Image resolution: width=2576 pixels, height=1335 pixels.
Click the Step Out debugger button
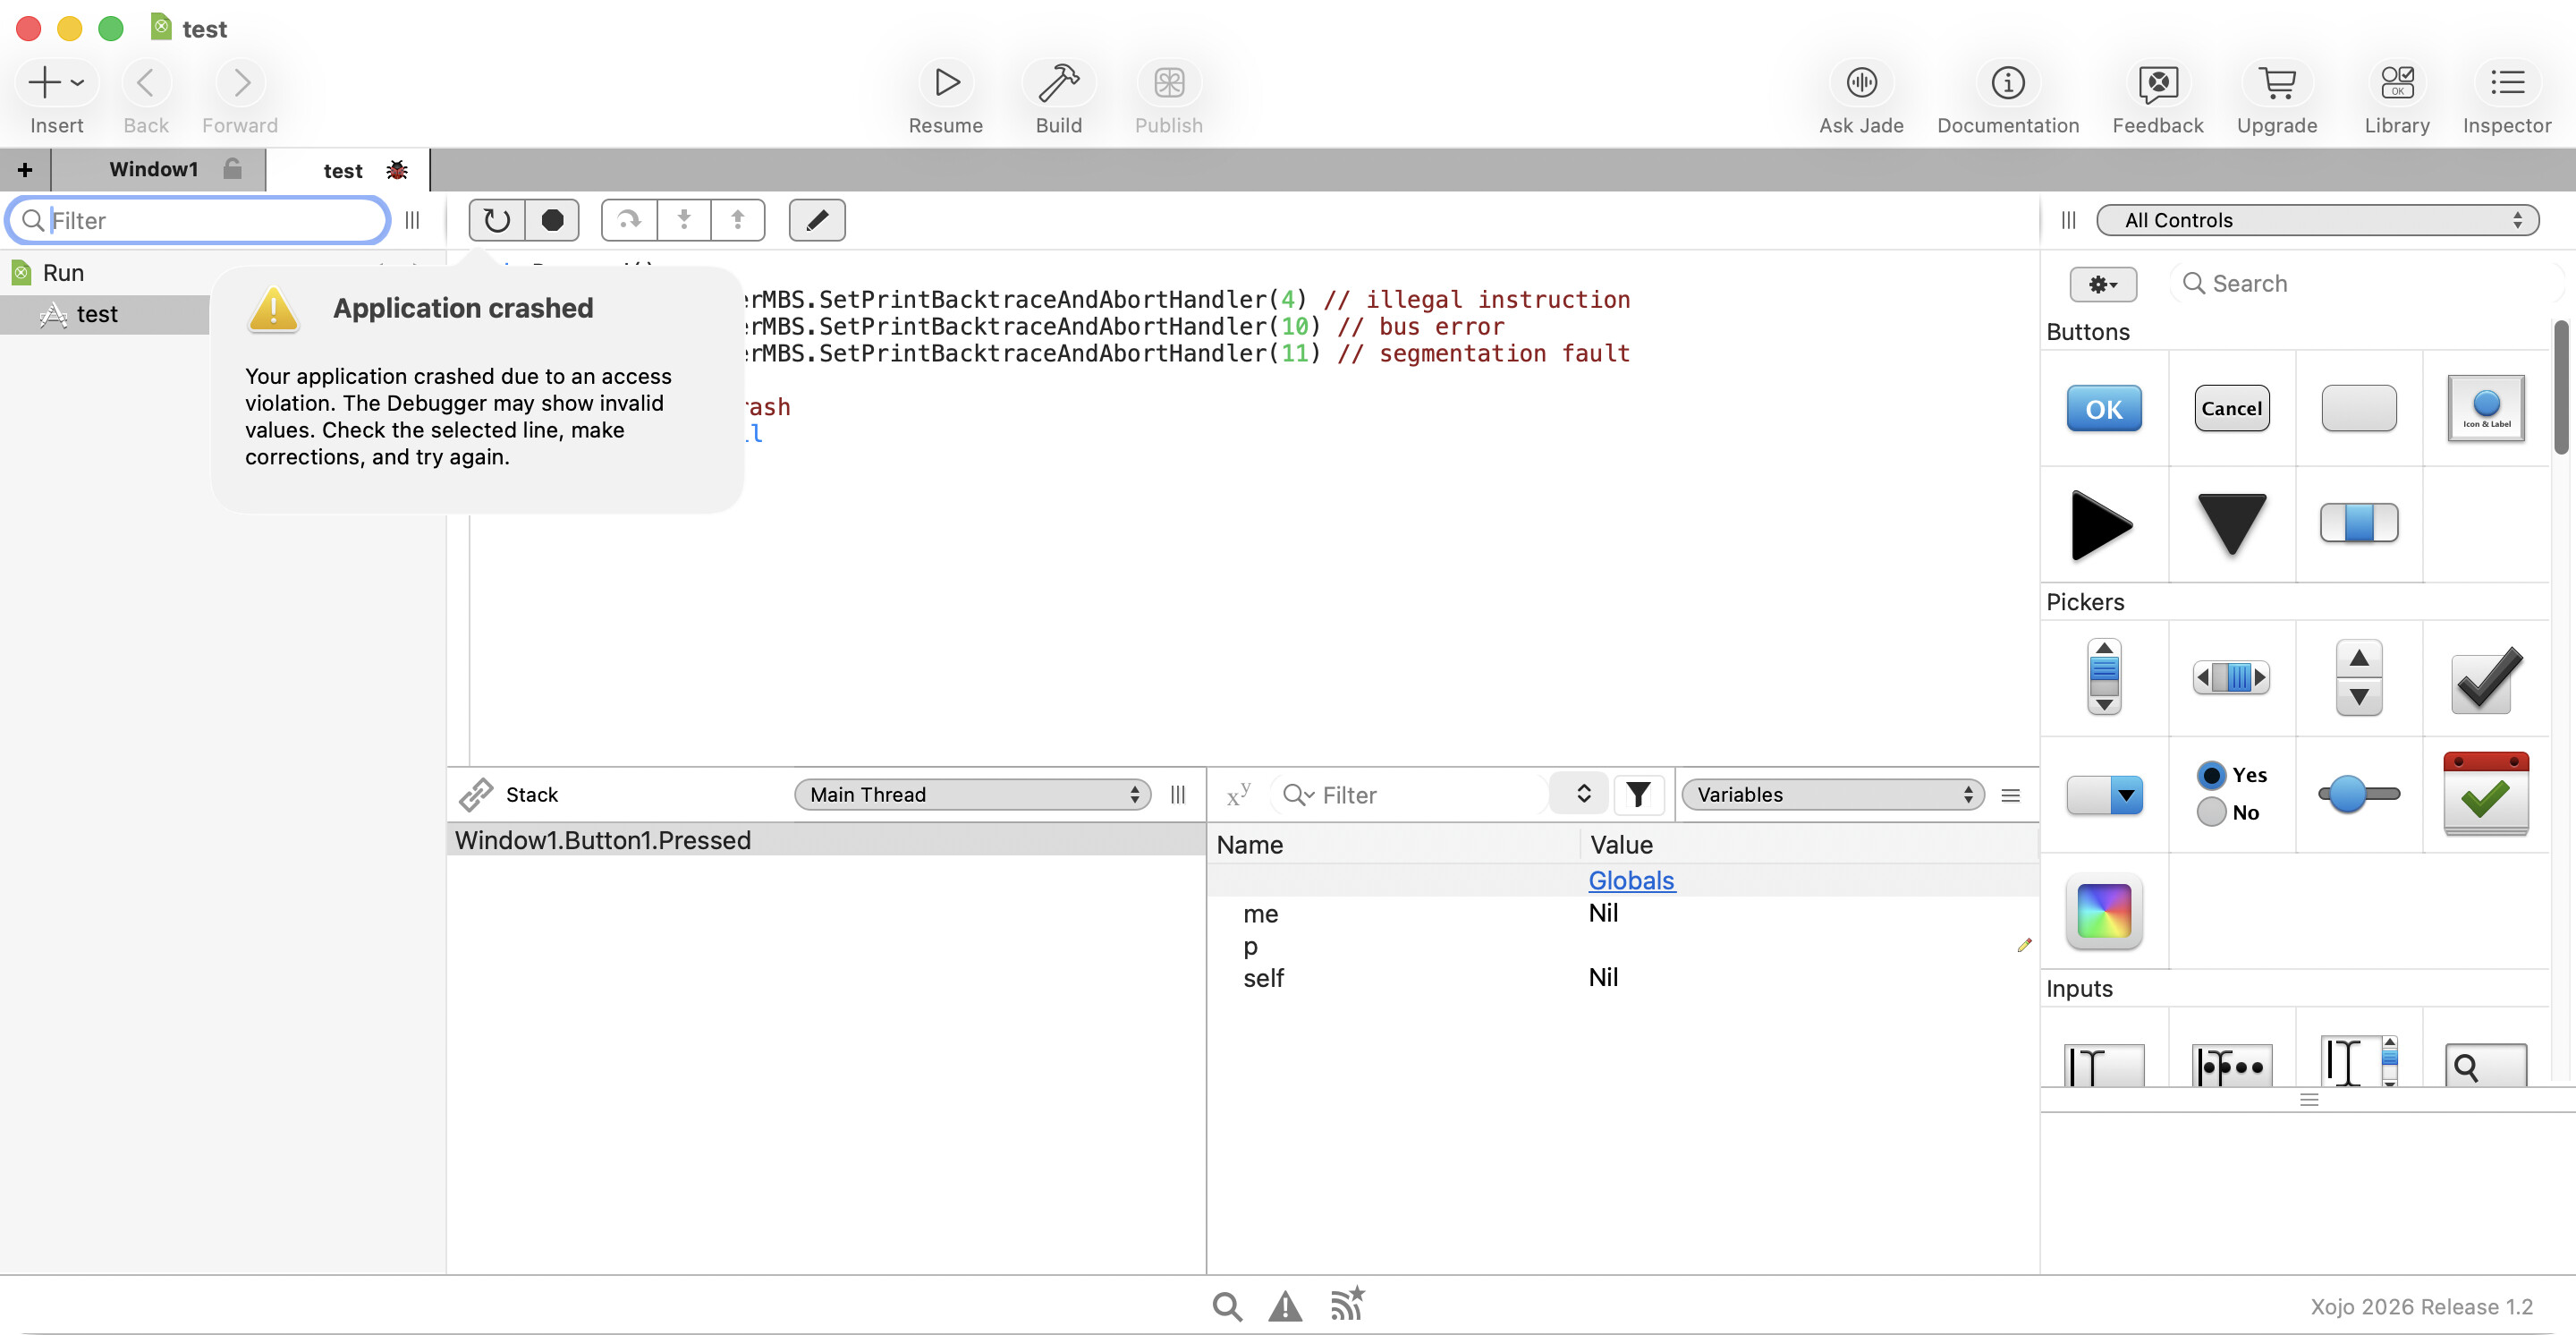(738, 220)
